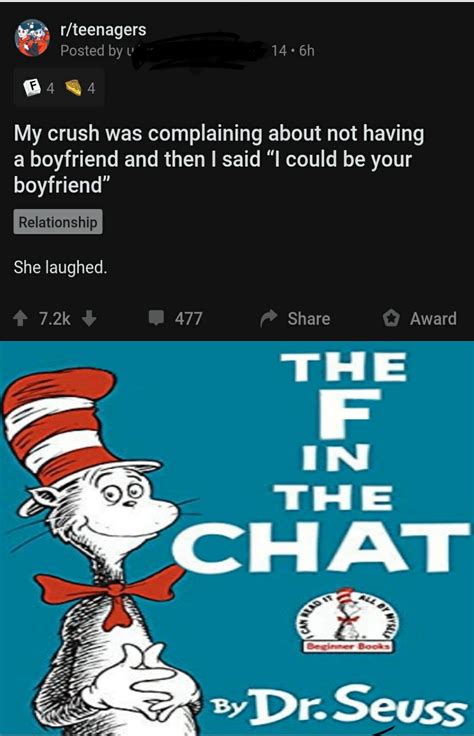
Task: Click the 7.2k vote score
Action: coord(54,319)
